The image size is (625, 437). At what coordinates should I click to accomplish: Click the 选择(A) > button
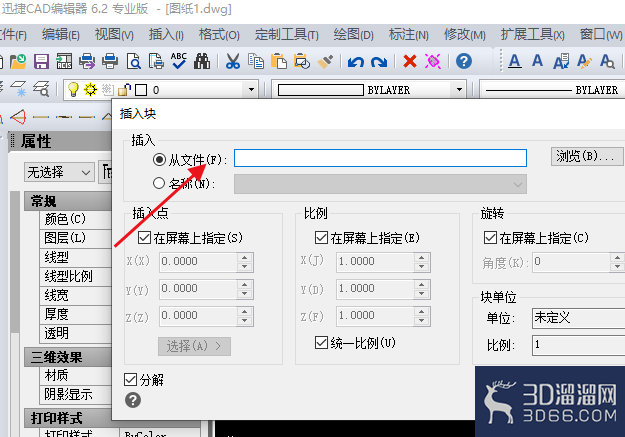point(194,346)
